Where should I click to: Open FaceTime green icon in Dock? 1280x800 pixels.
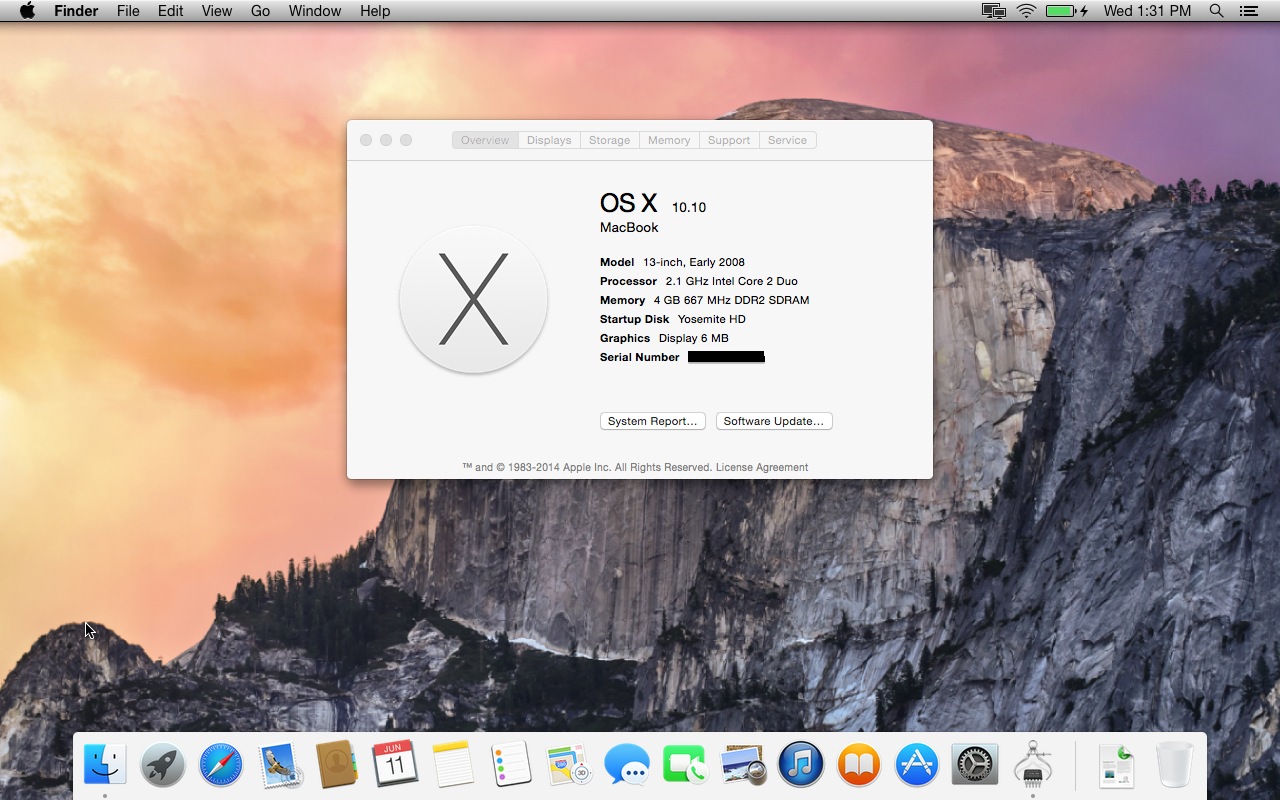685,765
